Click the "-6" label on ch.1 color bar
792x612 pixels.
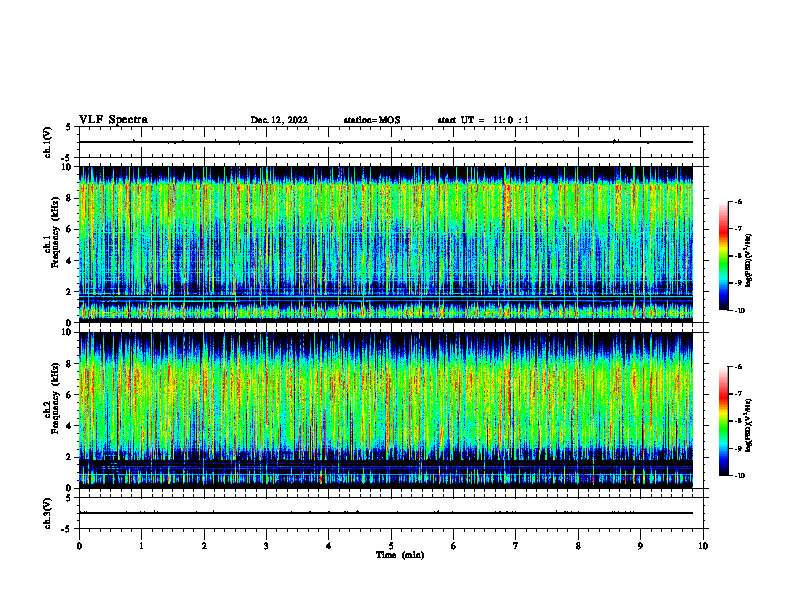pos(738,201)
